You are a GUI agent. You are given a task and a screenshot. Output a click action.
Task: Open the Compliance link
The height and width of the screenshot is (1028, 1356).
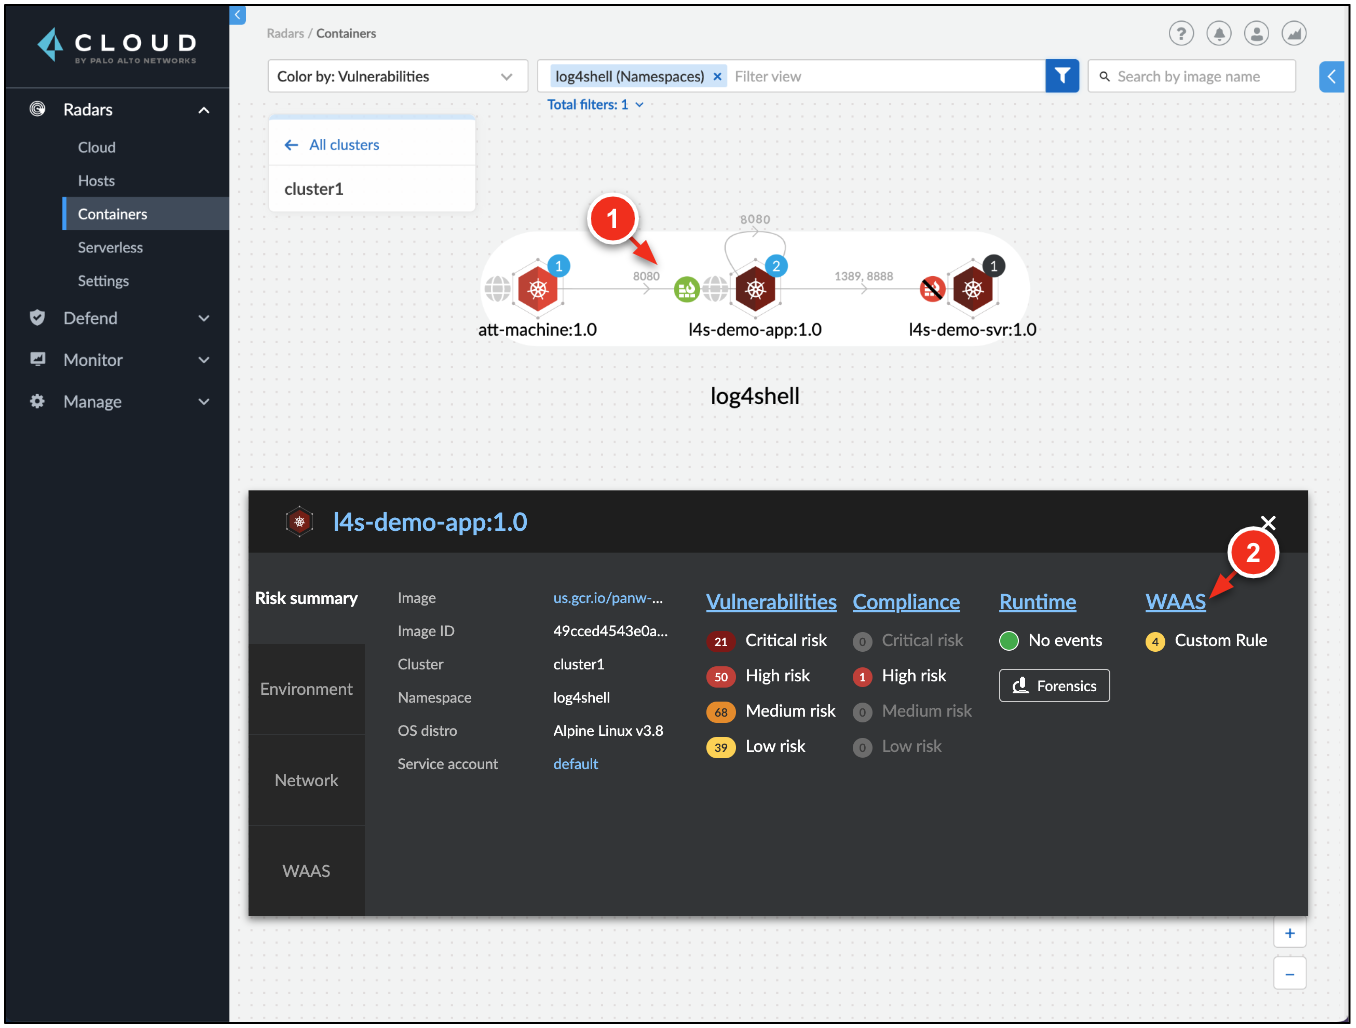point(906,602)
